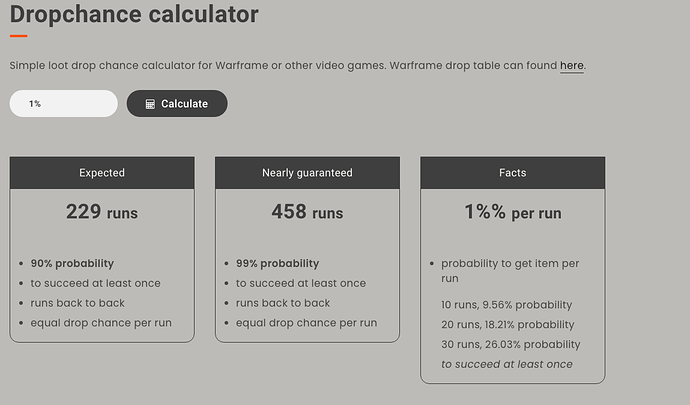Image resolution: width=690 pixels, height=405 pixels.
Task: Click the '30 runs, 26.03% probability' line
Action: pos(510,345)
